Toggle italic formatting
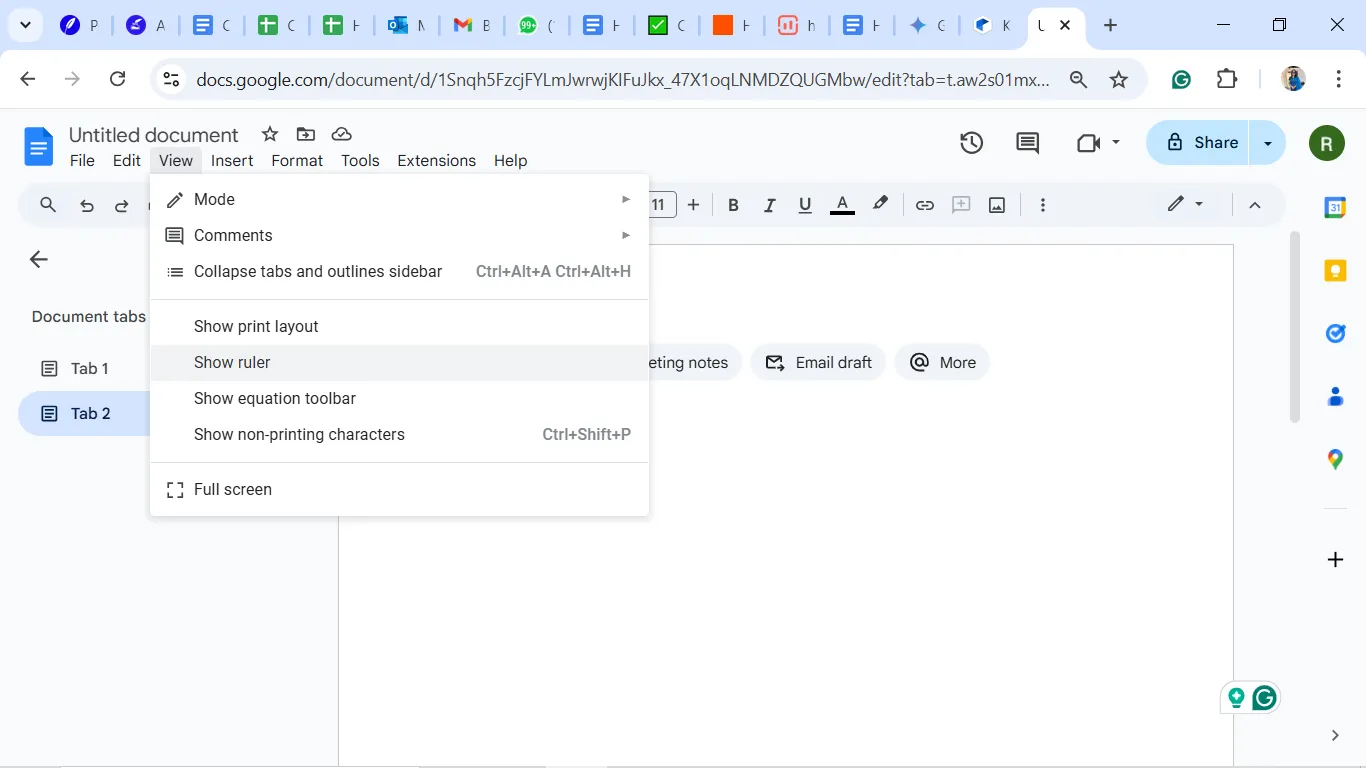This screenshot has height=768, width=1366. 769,205
